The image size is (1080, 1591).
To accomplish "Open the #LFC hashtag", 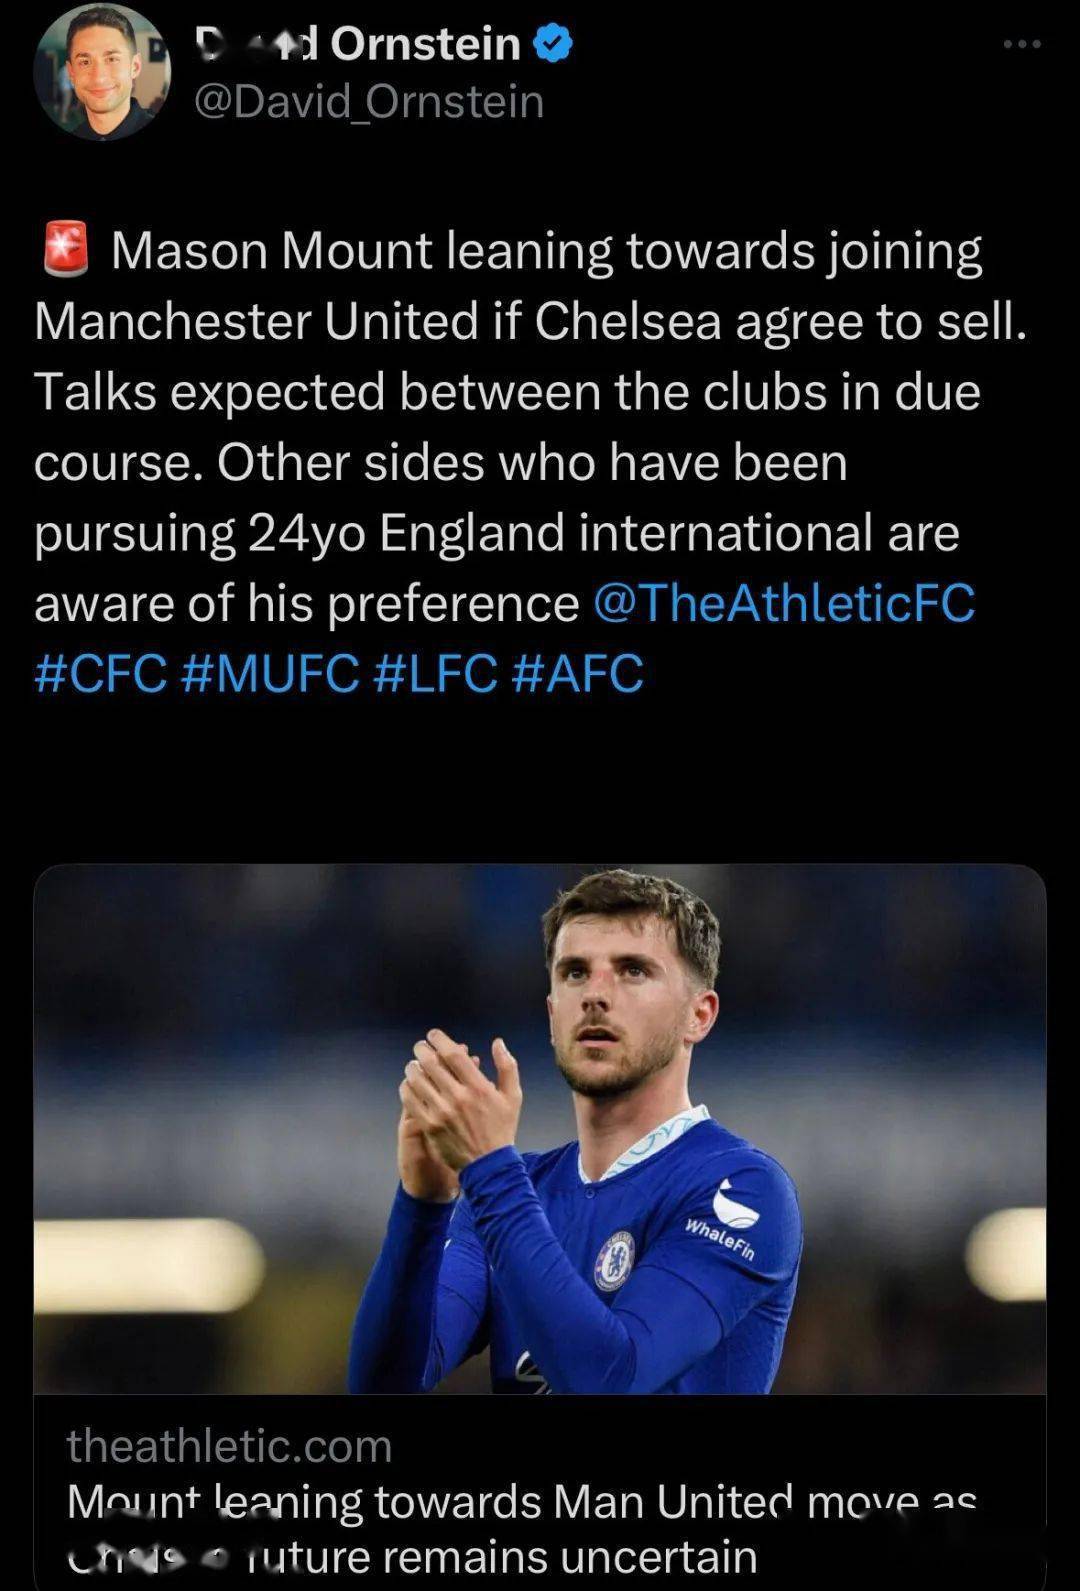I will click(x=435, y=673).
